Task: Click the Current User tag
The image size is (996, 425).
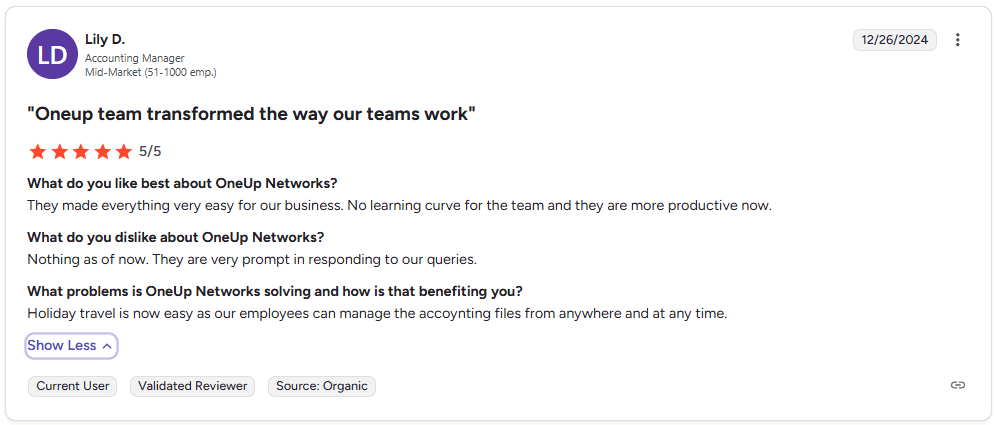Action: [73, 386]
